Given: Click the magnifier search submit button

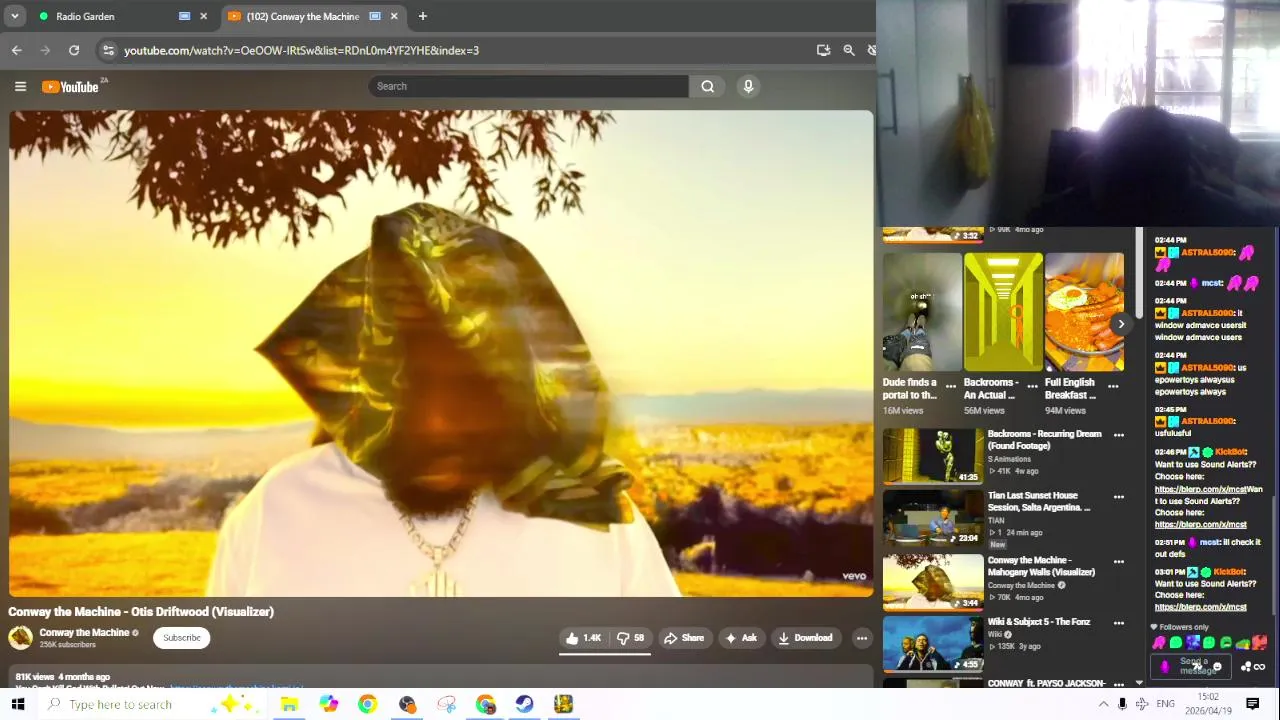Looking at the screenshot, I should (x=707, y=86).
